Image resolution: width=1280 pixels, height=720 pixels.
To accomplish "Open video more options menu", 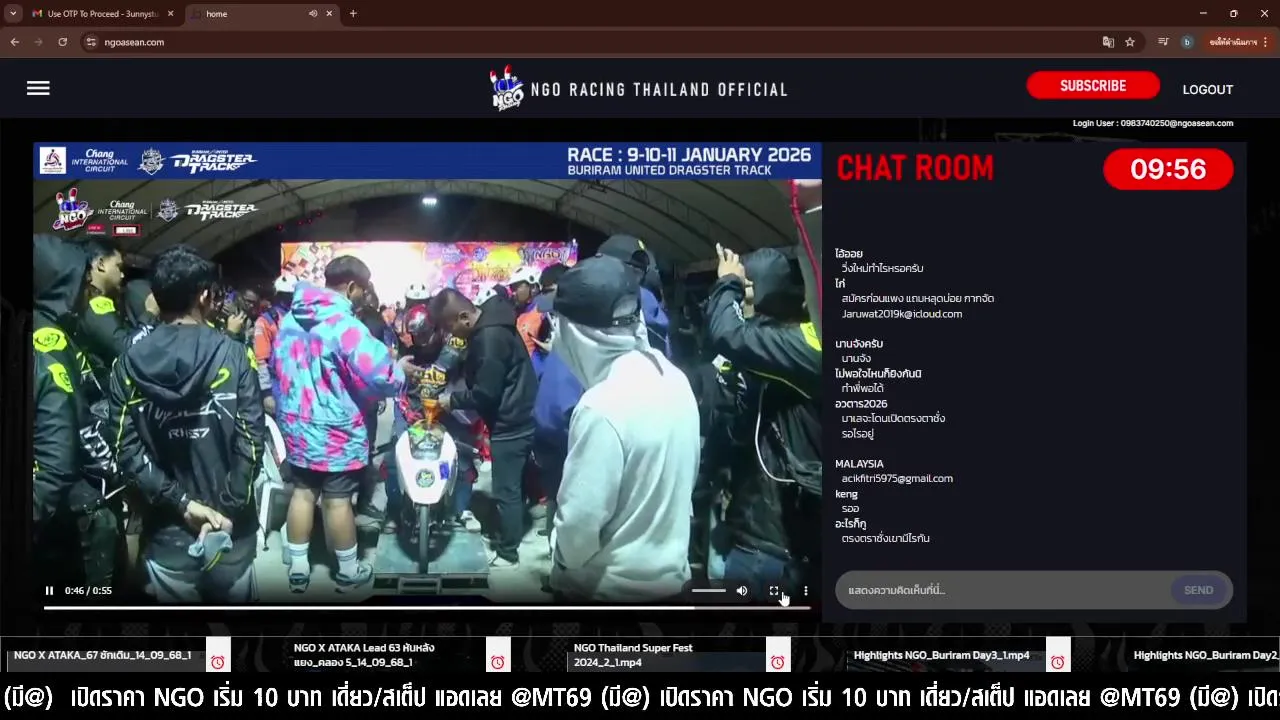I will (806, 591).
